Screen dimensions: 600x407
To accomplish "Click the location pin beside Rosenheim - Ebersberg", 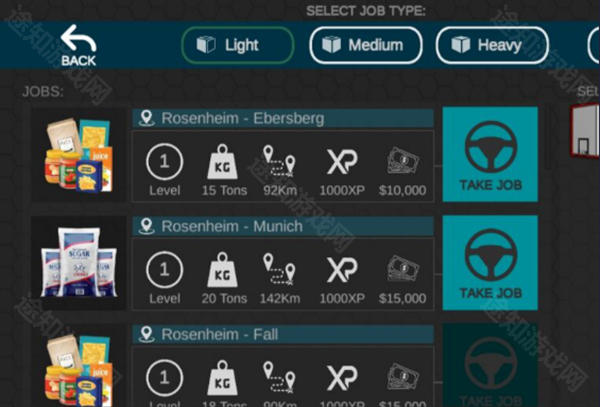I will coord(147,118).
